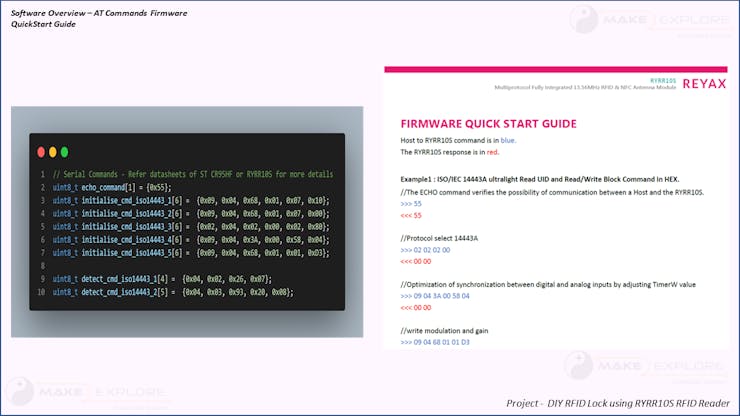Image resolution: width=740 pixels, height=416 pixels.
Task: Click the yellow minimize dot in code window
Action: (x=53, y=152)
